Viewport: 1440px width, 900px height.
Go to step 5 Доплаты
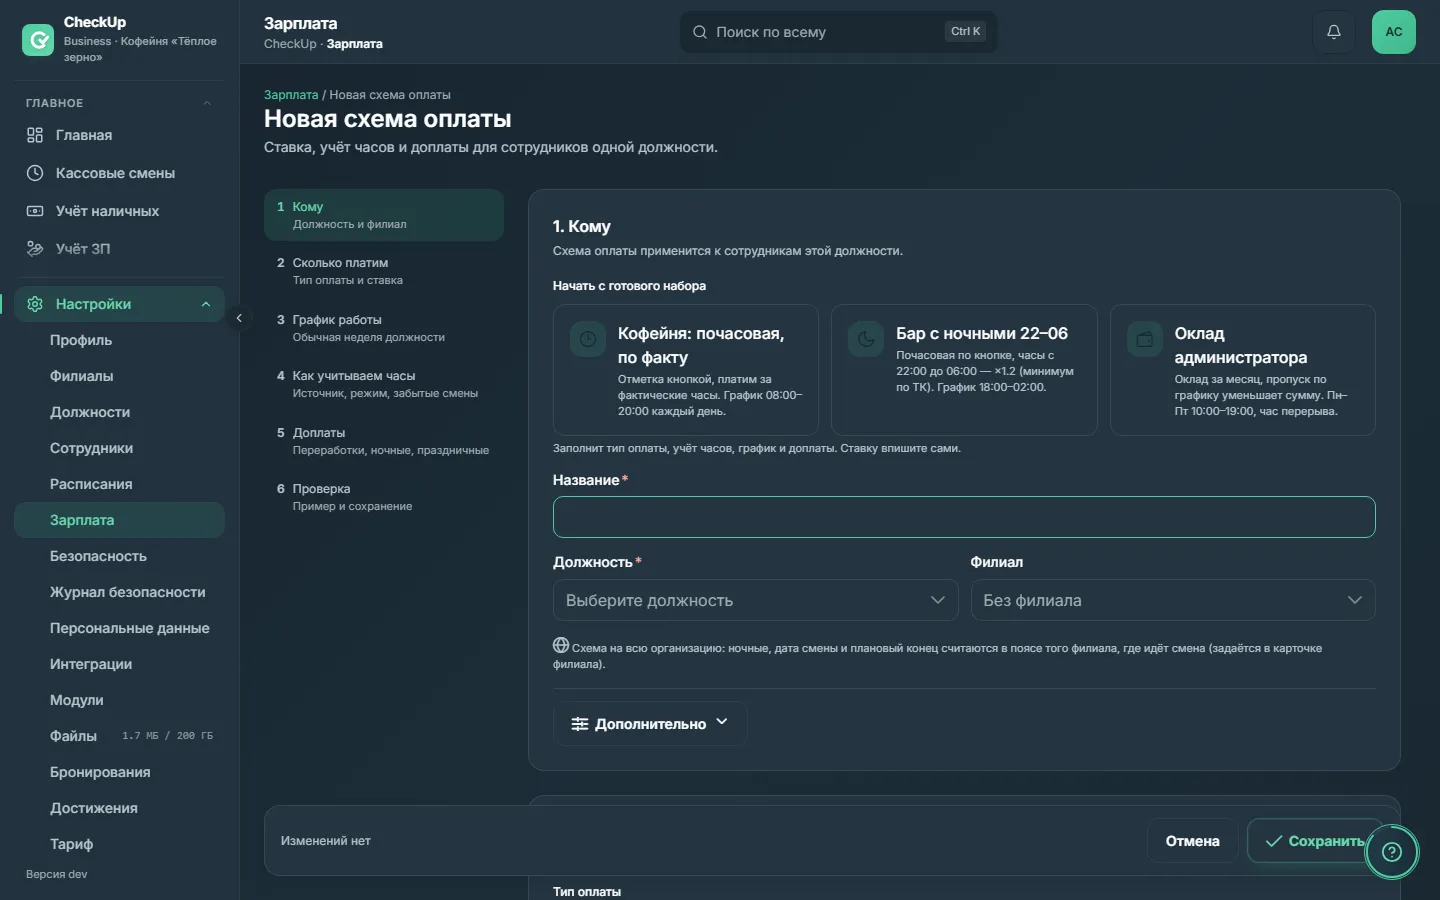384,441
